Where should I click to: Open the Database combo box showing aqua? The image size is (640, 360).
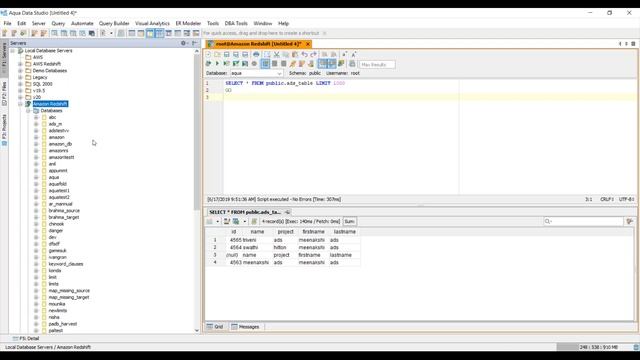(x=256, y=73)
